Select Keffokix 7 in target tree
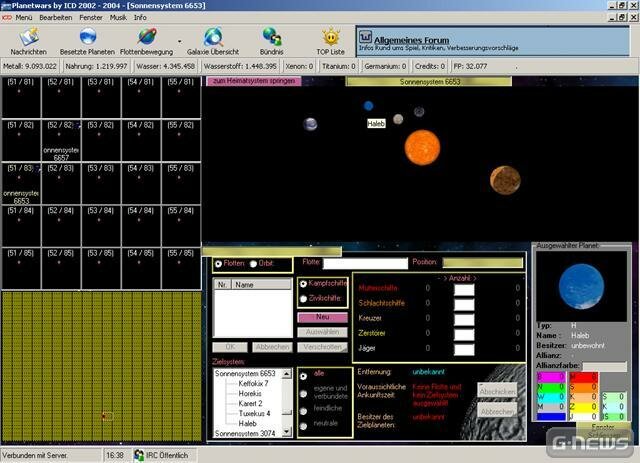The image size is (640, 463). 253,383
